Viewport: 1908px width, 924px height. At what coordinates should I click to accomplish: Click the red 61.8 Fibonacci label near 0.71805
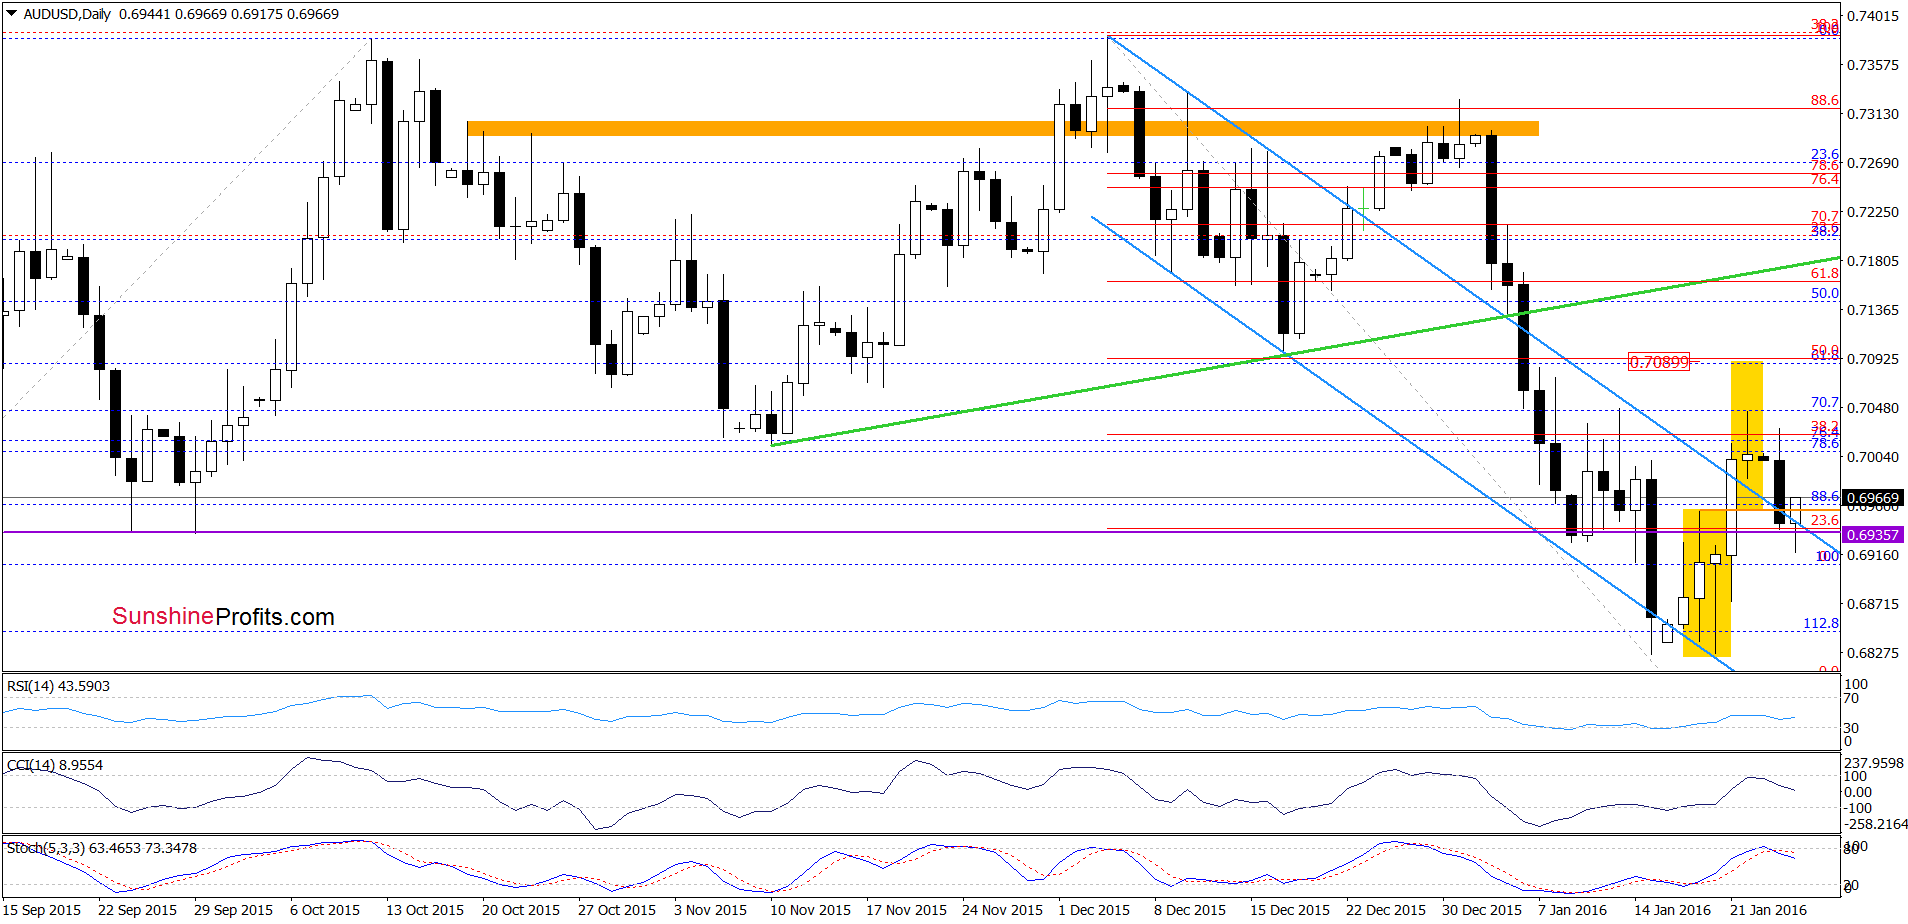1825,273
